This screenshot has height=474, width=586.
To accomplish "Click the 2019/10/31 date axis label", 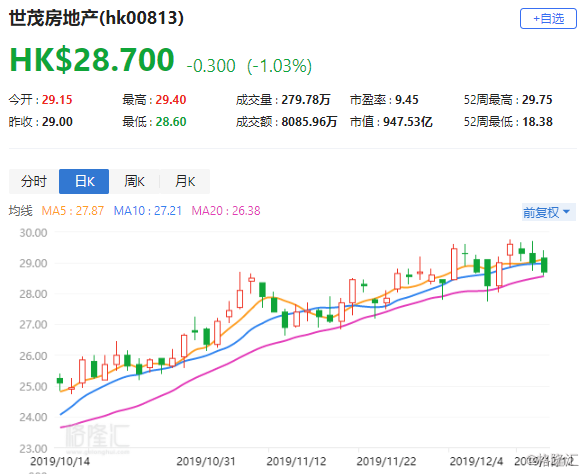I will pos(206,461).
